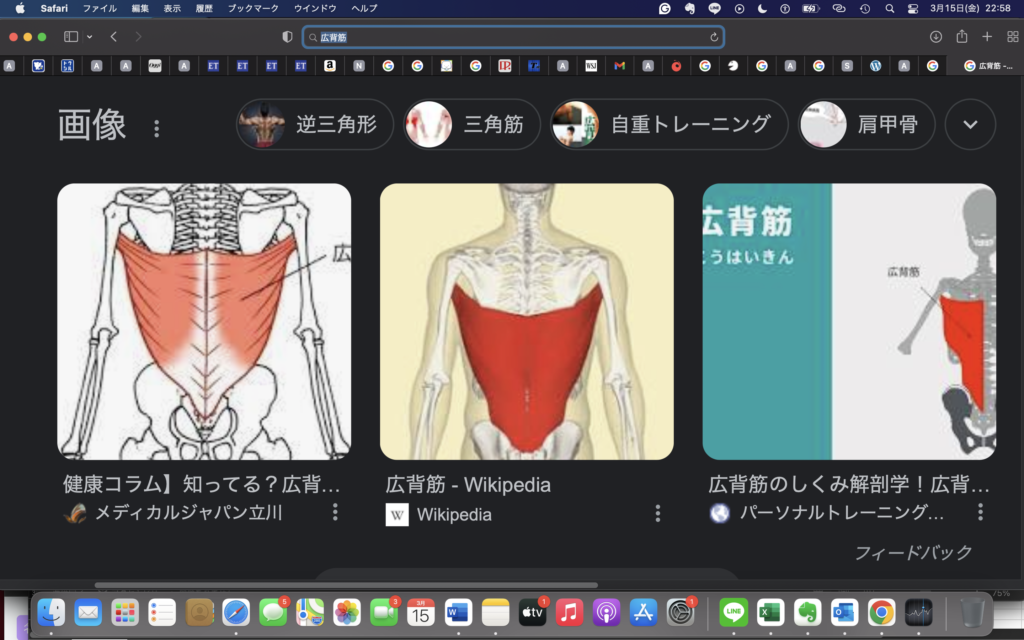Image resolution: width=1024 pixels, height=640 pixels.
Task: Click the Safari sidebar toggle icon
Action: (x=71, y=37)
